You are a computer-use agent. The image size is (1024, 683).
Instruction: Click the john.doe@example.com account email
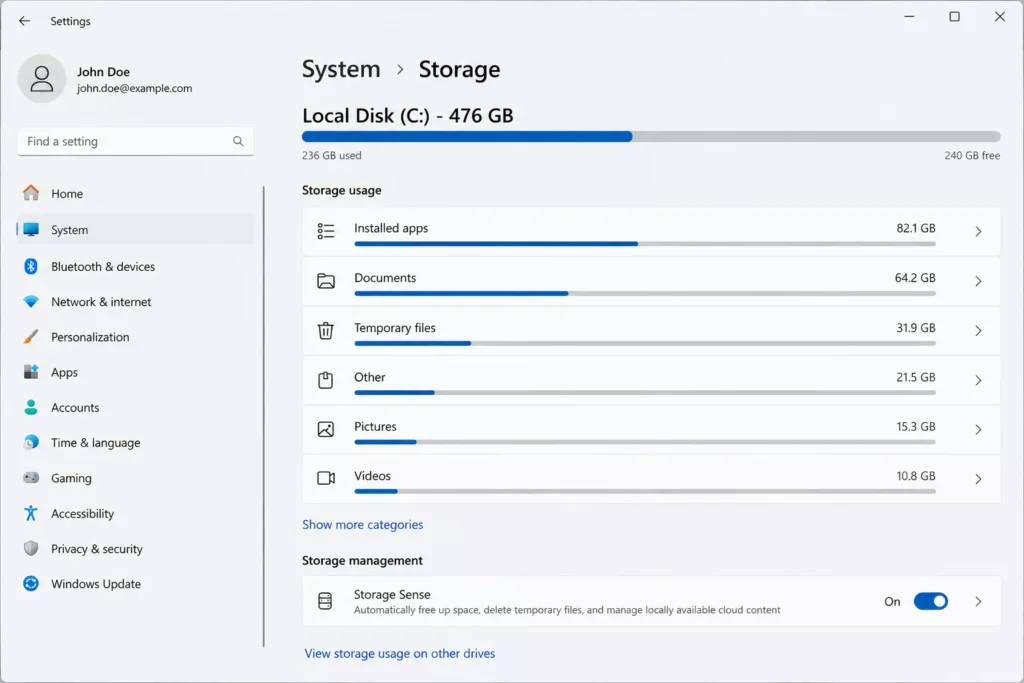coord(135,88)
